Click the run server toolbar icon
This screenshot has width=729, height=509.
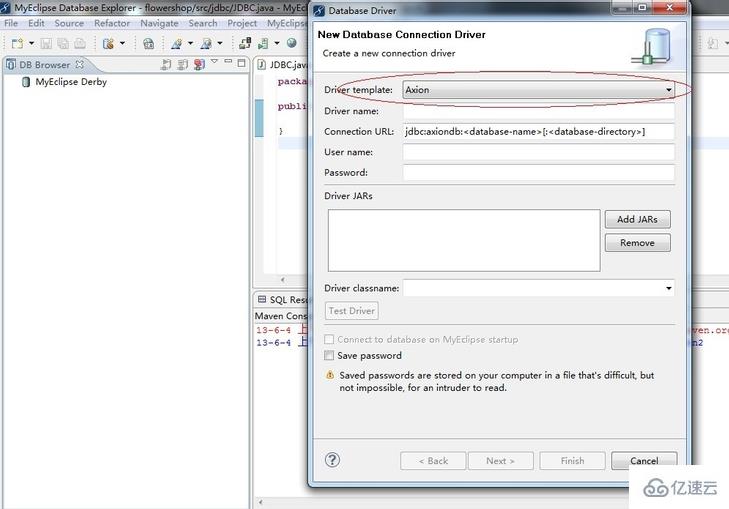coord(263,44)
